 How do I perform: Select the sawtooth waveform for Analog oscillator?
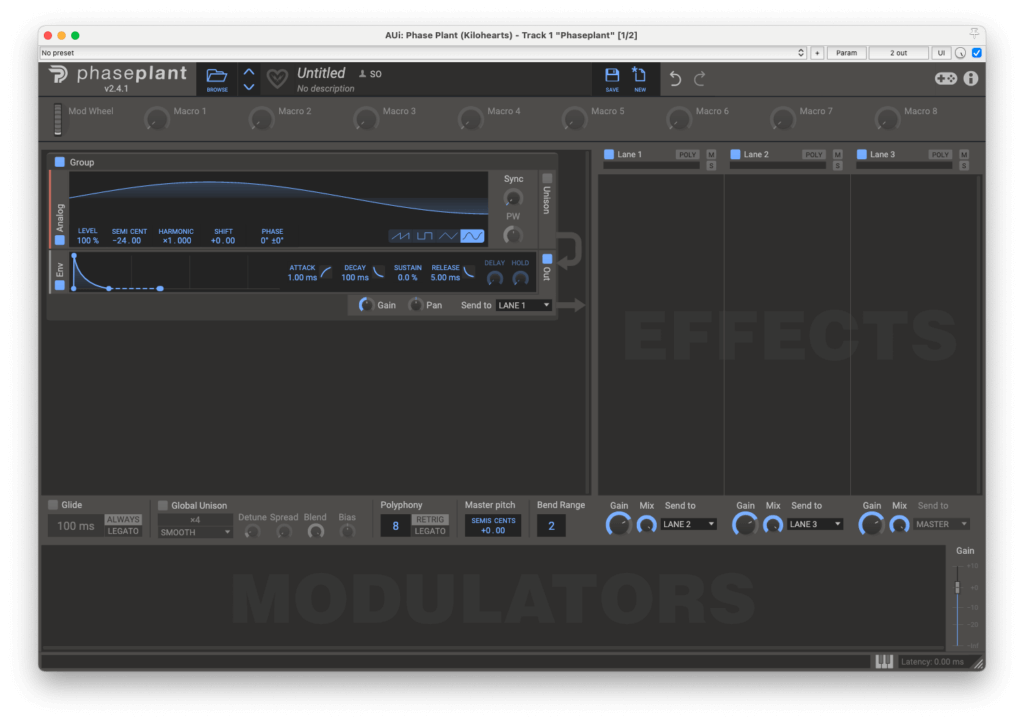pos(400,236)
